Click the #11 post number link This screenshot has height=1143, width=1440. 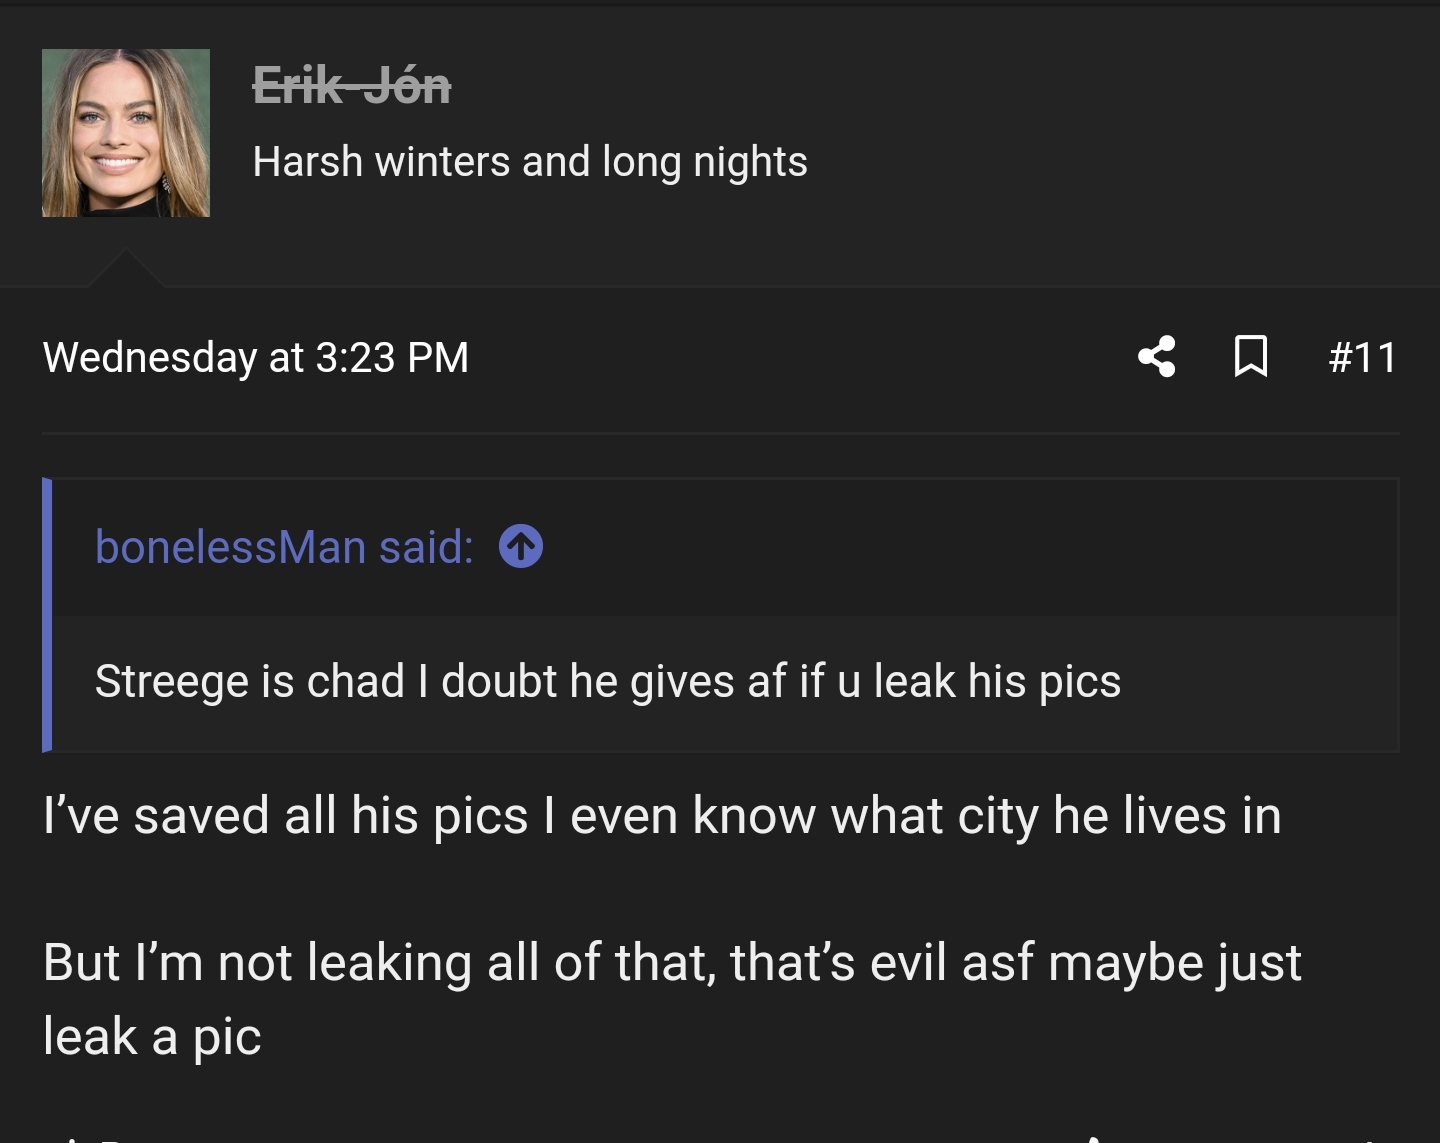pos(1362,357)
